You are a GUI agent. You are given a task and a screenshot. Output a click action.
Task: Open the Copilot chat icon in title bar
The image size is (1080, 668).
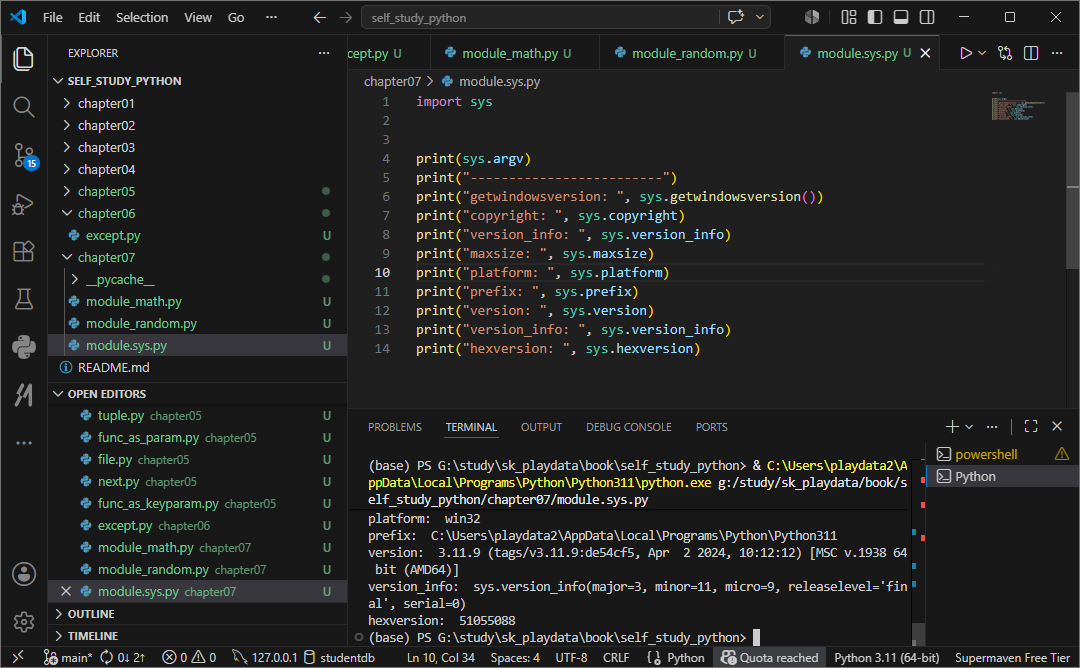pyautogui.click(x=736, y=17)
